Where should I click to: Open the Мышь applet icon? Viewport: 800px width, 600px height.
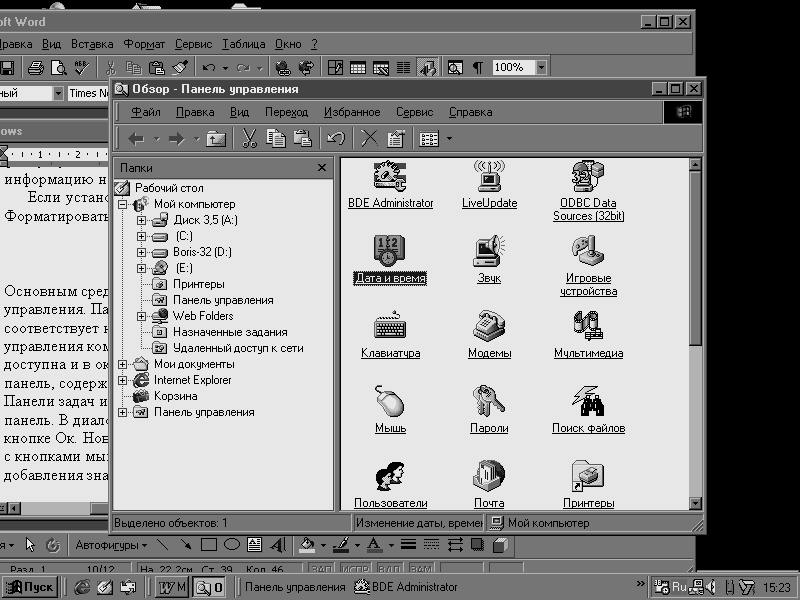(x=390, y=401)
